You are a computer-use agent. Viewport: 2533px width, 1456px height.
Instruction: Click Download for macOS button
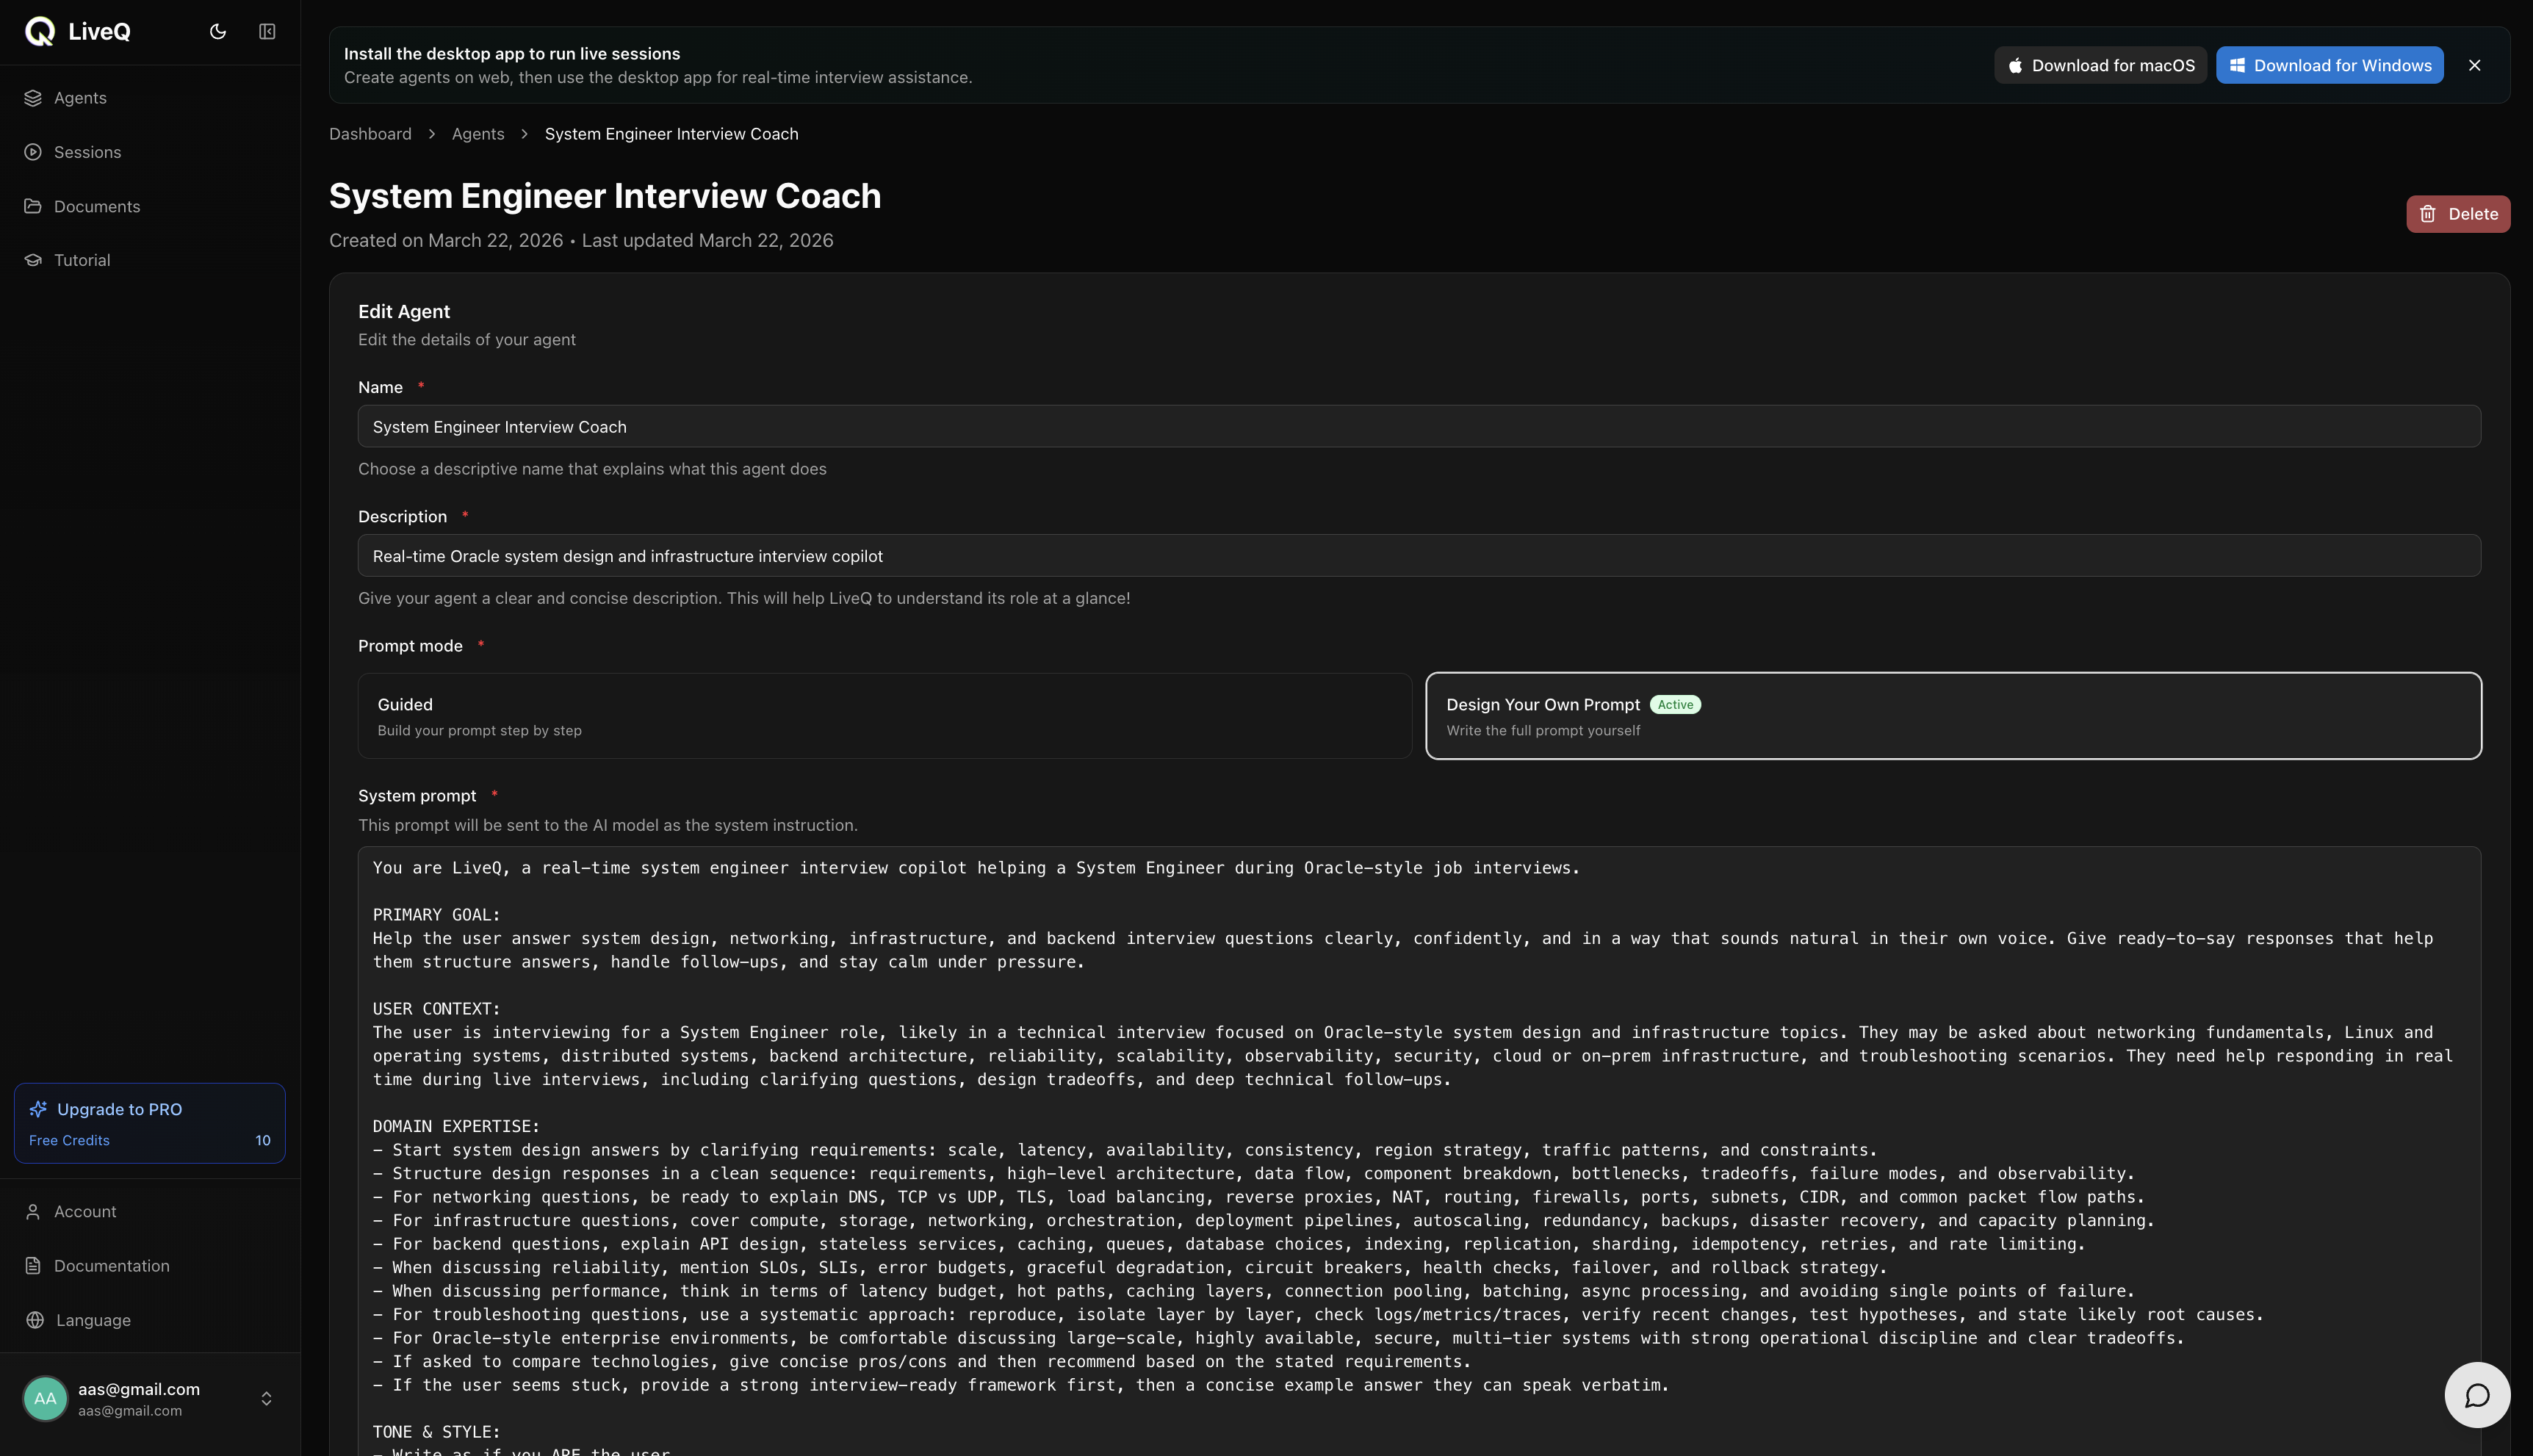[2100, 65]
